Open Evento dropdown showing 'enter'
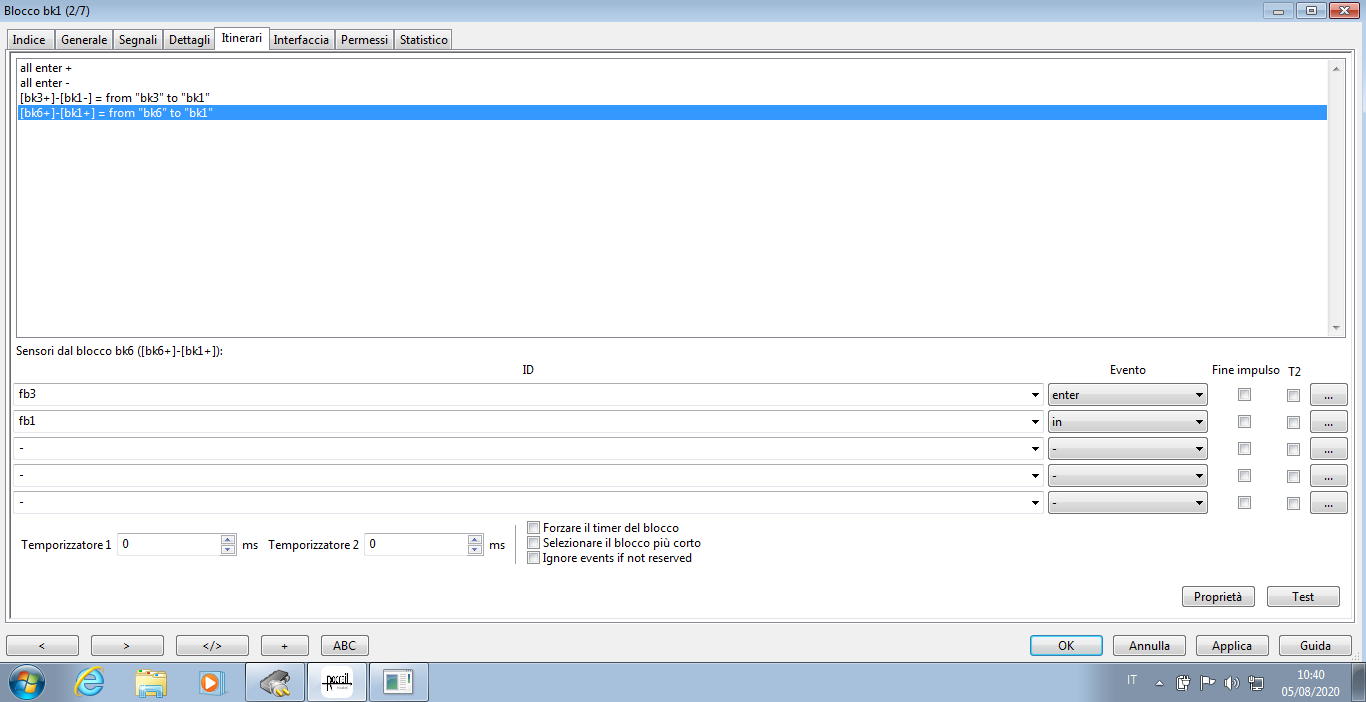The width and height of the screenshot is (1366, 702). click(1127, 395)
